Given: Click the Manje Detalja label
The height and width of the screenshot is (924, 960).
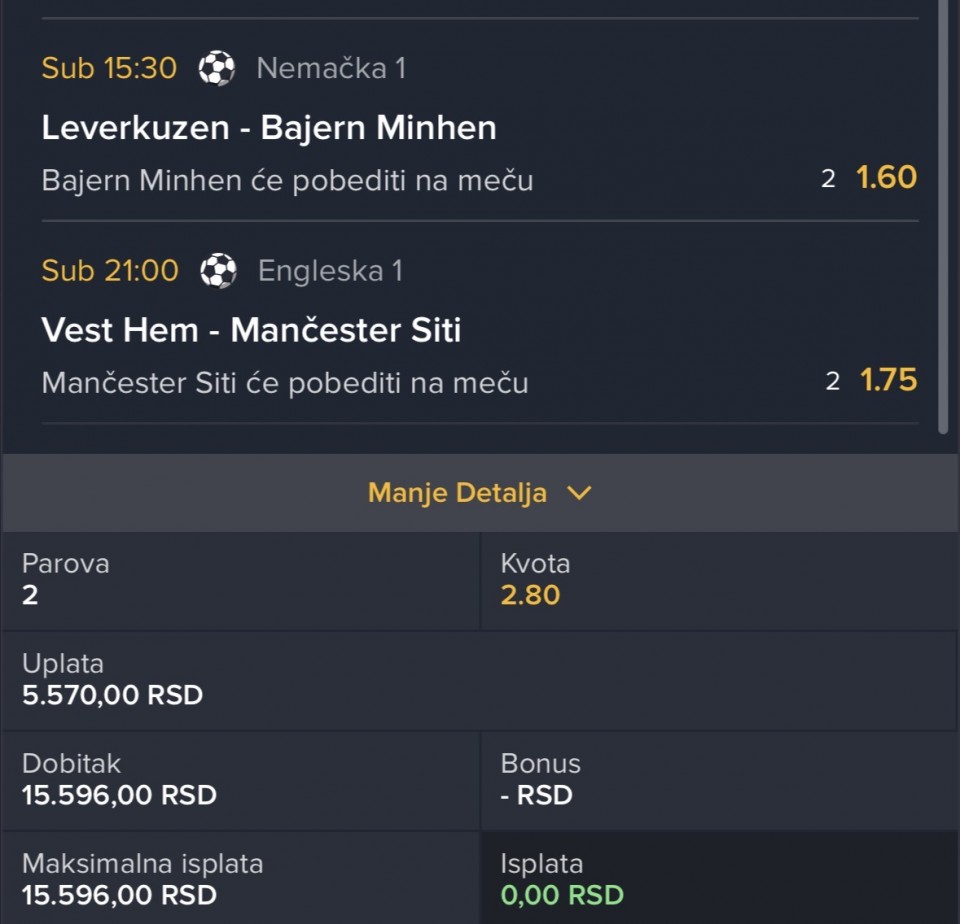Looking at the screenshot, I should [x=457, y=493].
